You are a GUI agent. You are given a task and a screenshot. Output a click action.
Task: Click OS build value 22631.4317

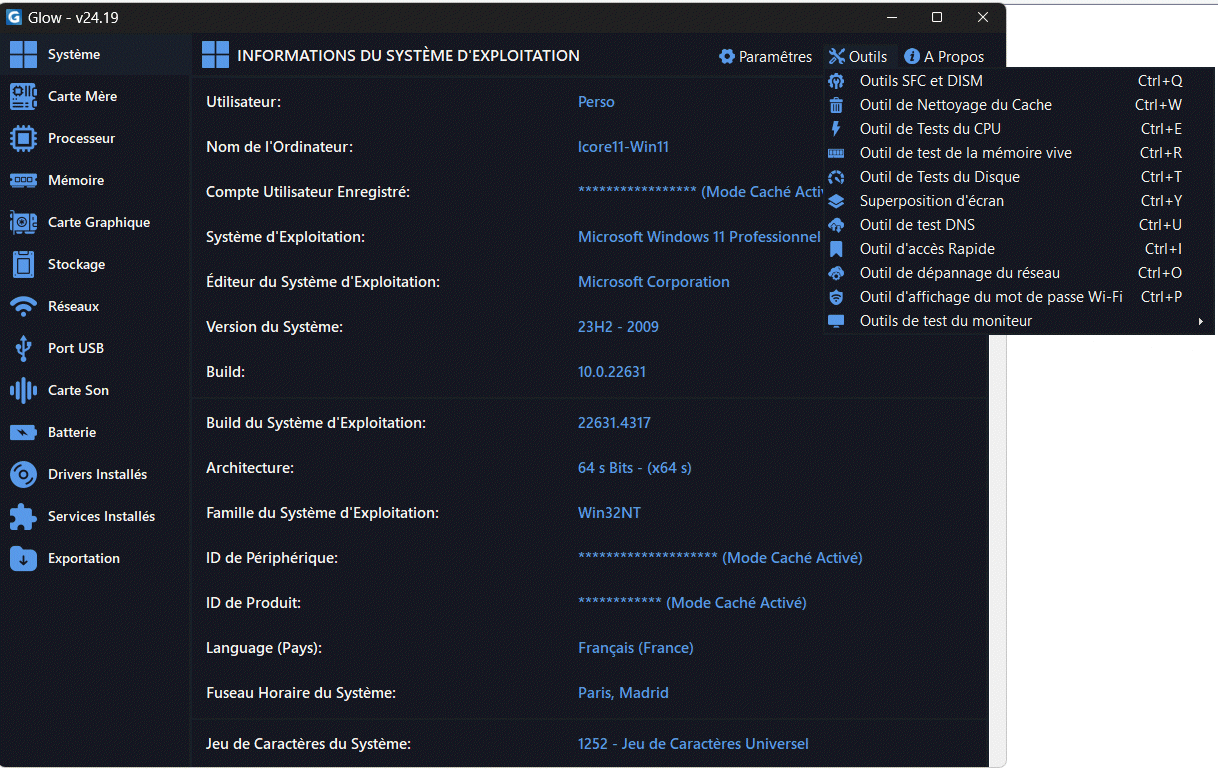tap(614, 423)
